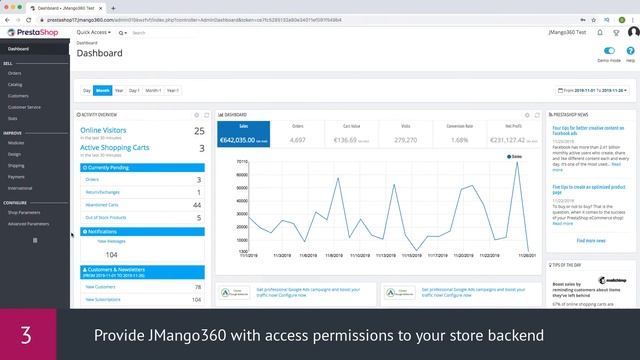Open the trophy achievements icon
This screenshot has height=360, width=640.
(x=616, y=33)
